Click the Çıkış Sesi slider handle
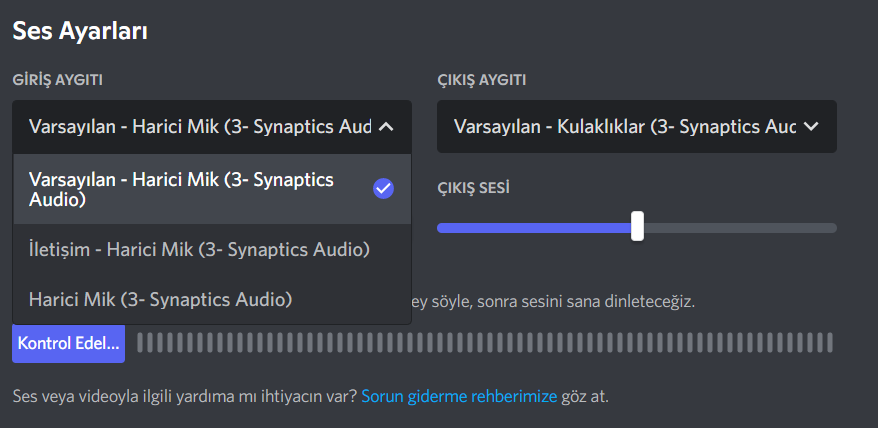The height and width of the screenshot is (428, 878). tap(637, 227)
